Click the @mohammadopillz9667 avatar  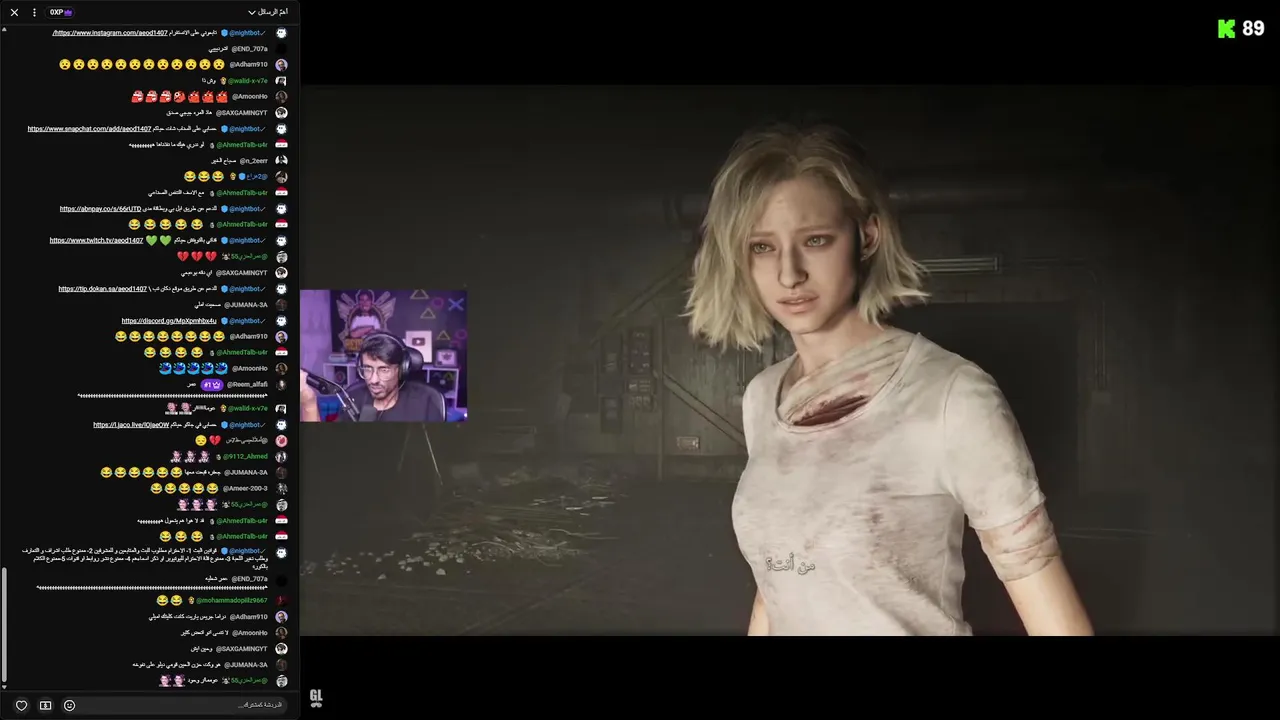pyautogui.click(x=281, y=601)
